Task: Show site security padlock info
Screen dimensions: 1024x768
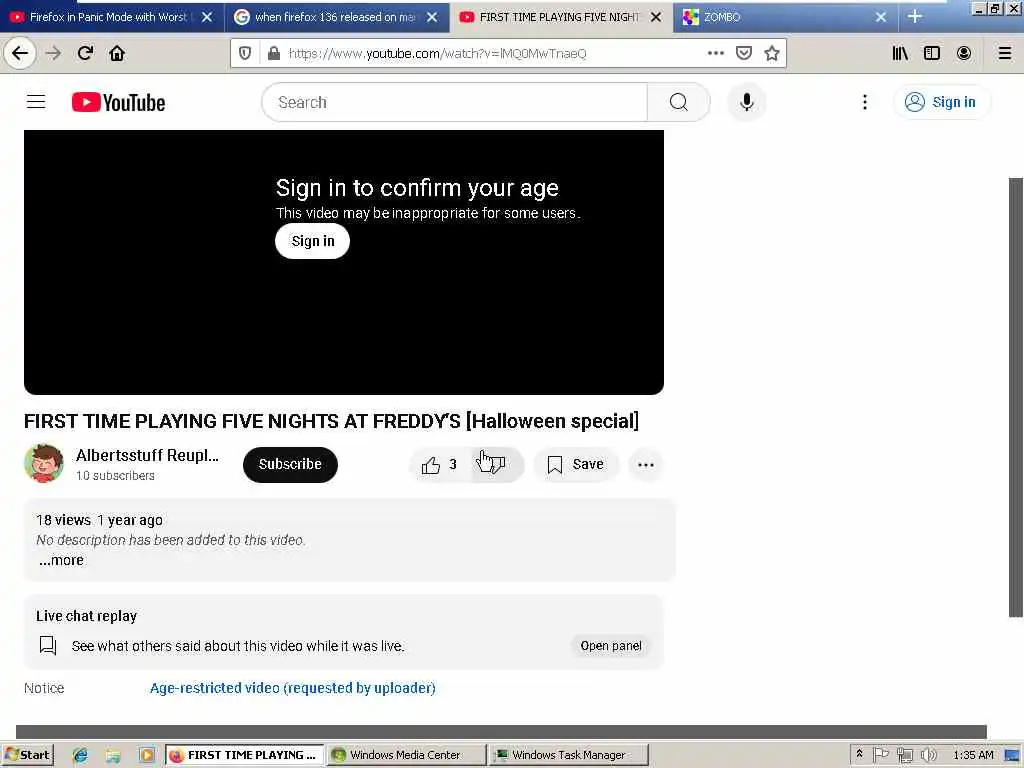Action: (274, 53)
